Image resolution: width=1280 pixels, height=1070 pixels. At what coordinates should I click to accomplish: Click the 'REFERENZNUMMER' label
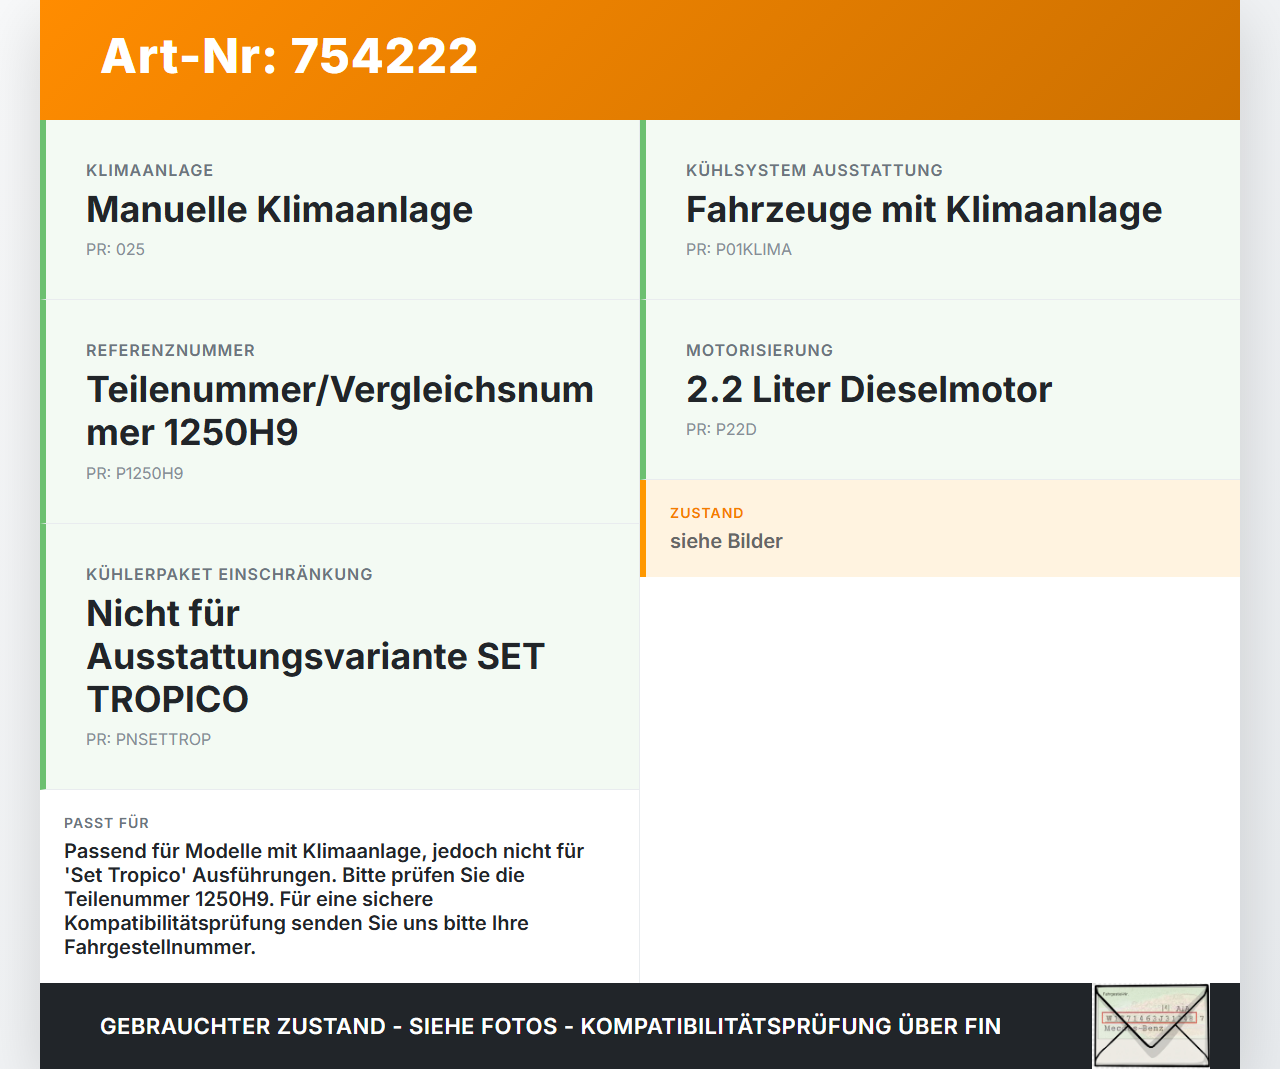tap(170, 350)
